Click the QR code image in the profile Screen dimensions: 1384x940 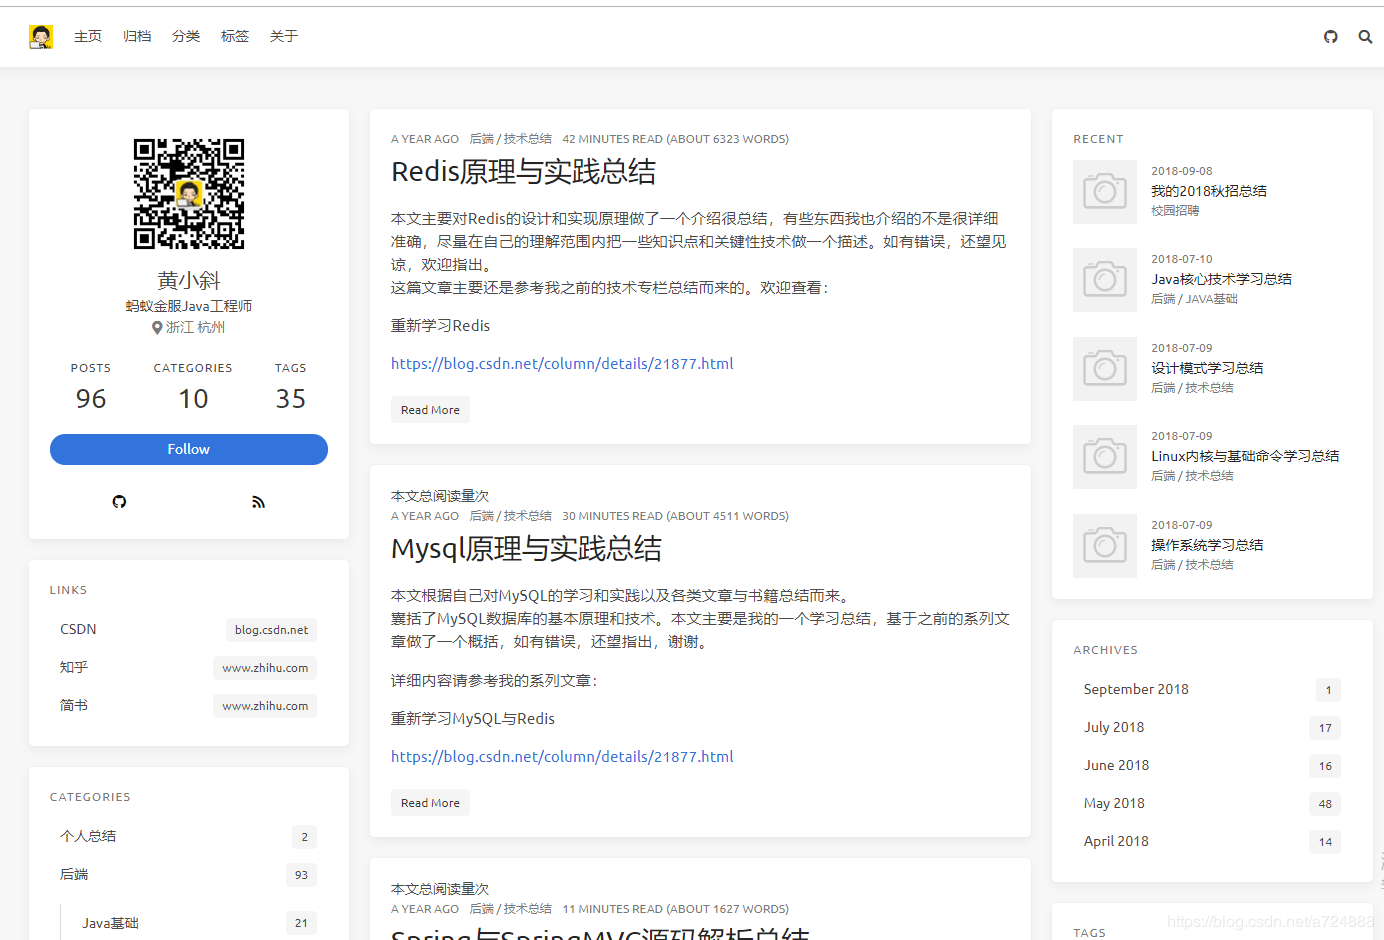point(188,193)
